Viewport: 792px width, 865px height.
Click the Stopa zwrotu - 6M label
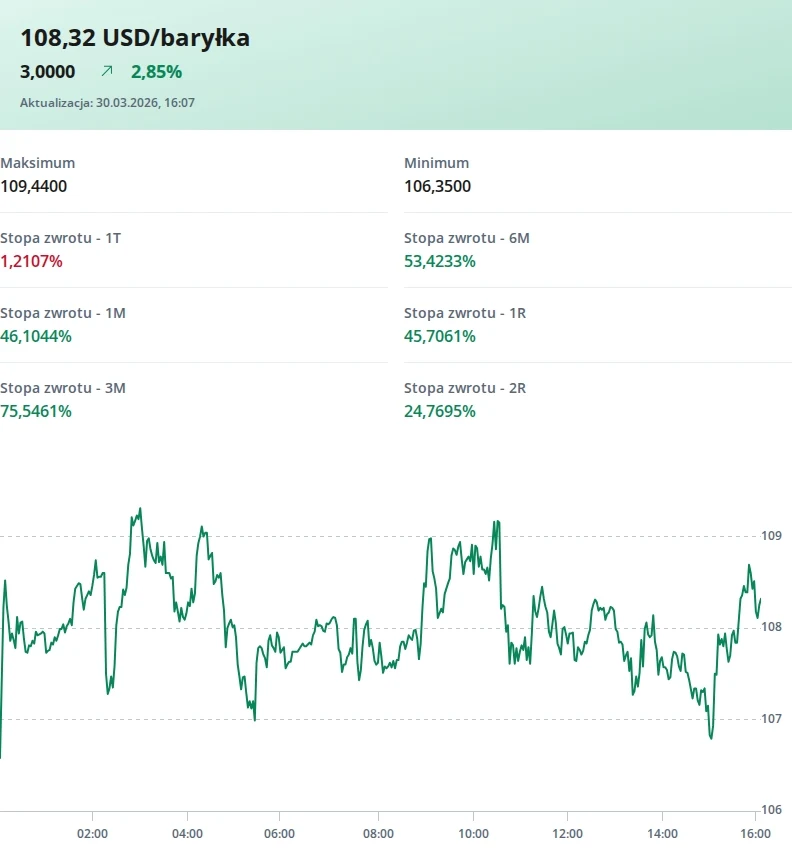pyautogui.click(x=466, y=238)
